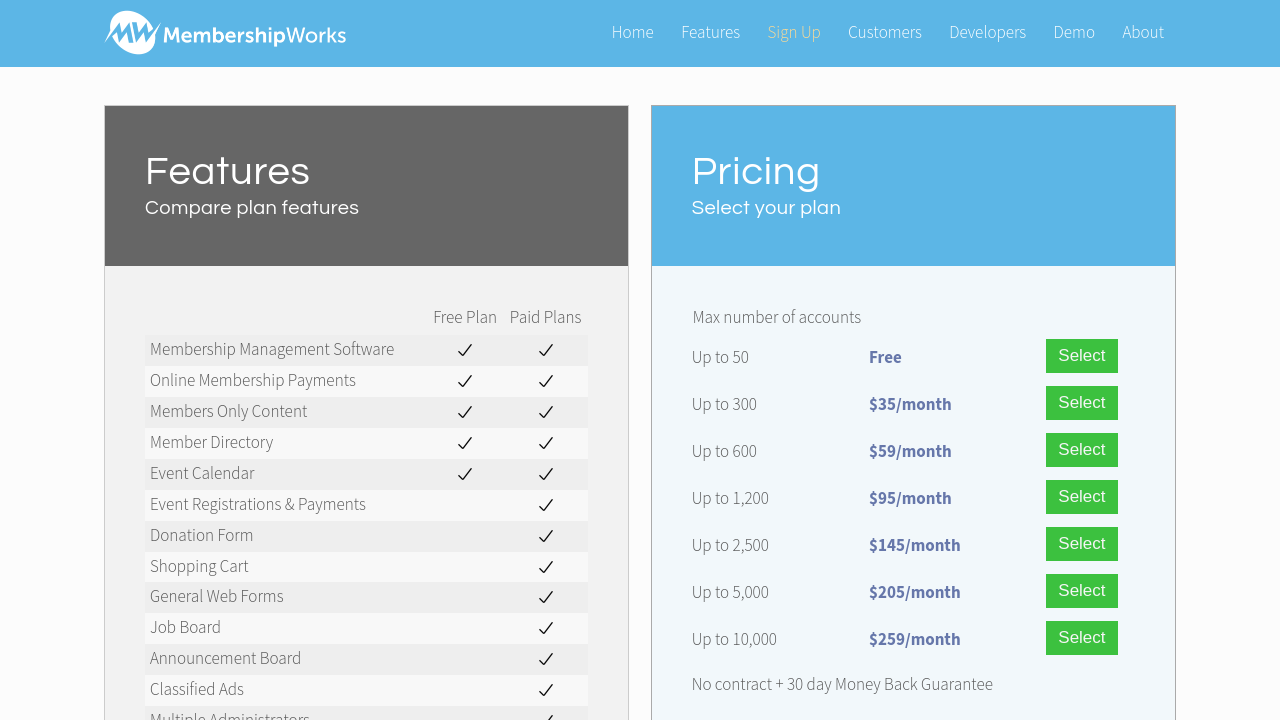Open the Sign Up menu item
Viewport: 1280px width, 720px height.
pyautogui.click(x=794, y=32)
